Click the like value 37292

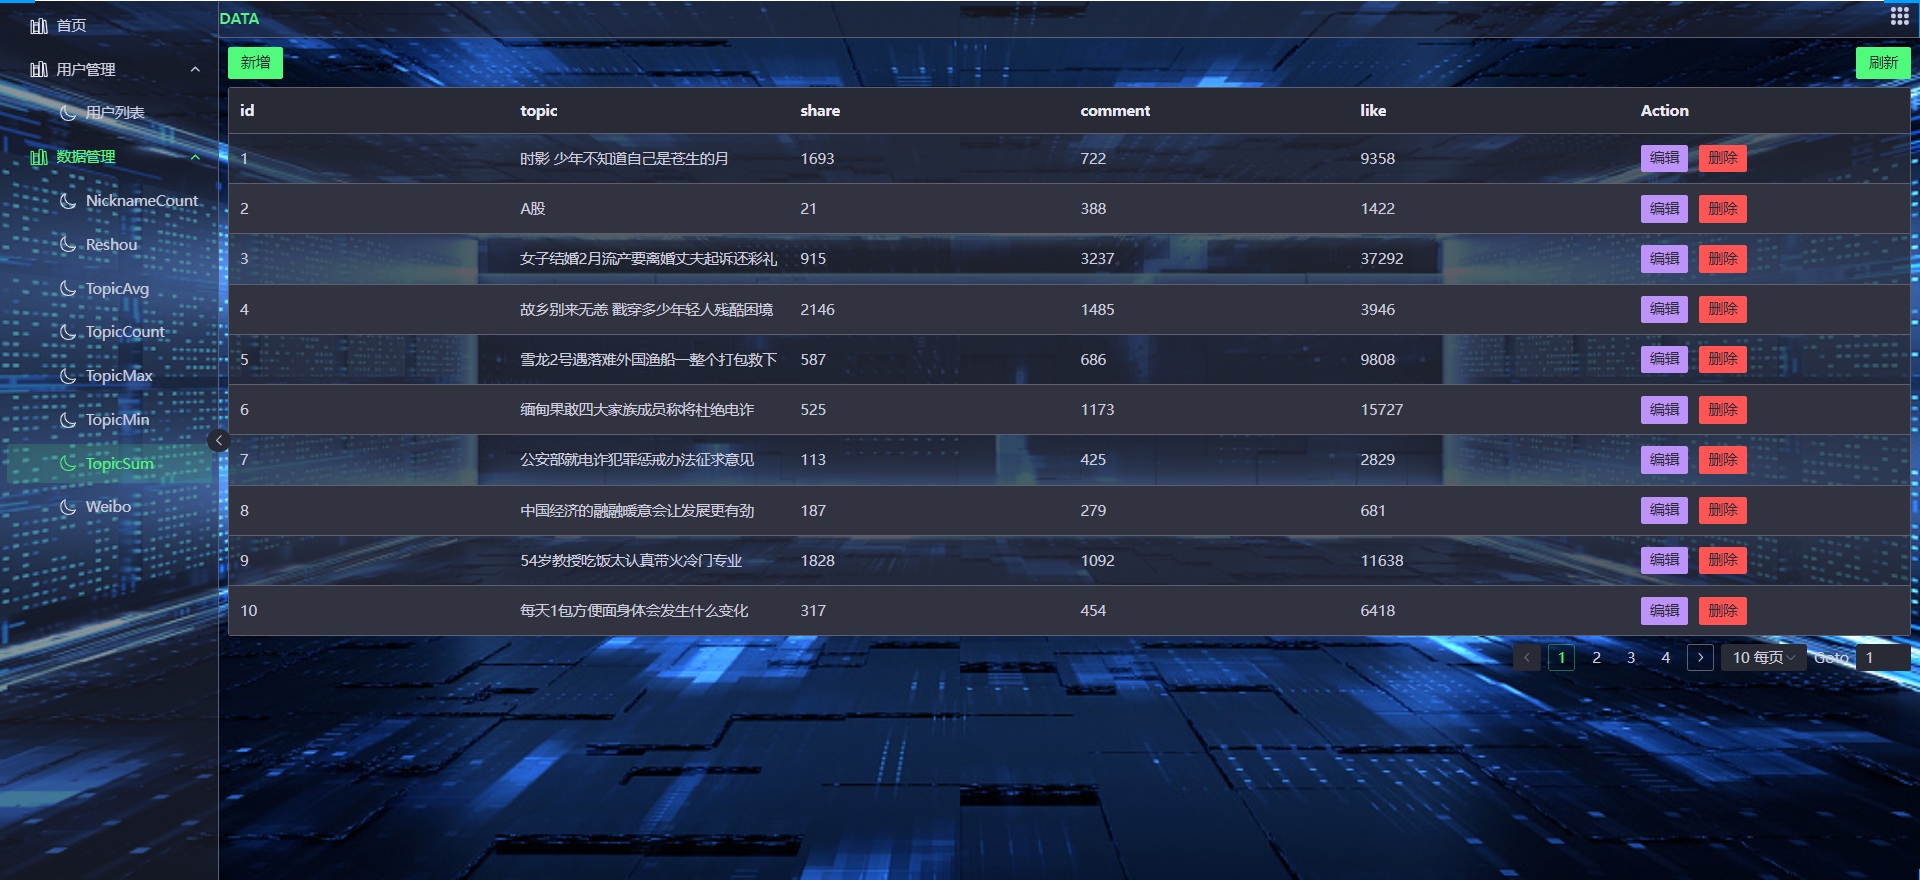(1381, 259)
